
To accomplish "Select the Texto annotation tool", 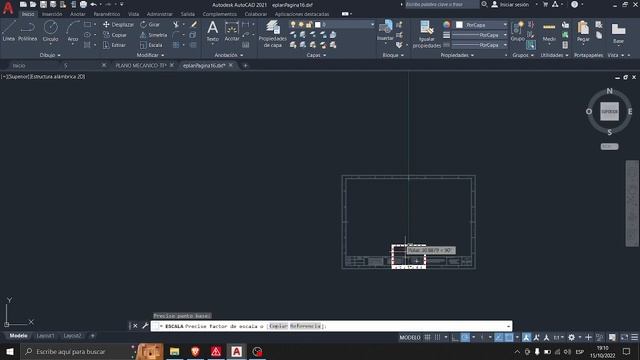I will (212, 31).
